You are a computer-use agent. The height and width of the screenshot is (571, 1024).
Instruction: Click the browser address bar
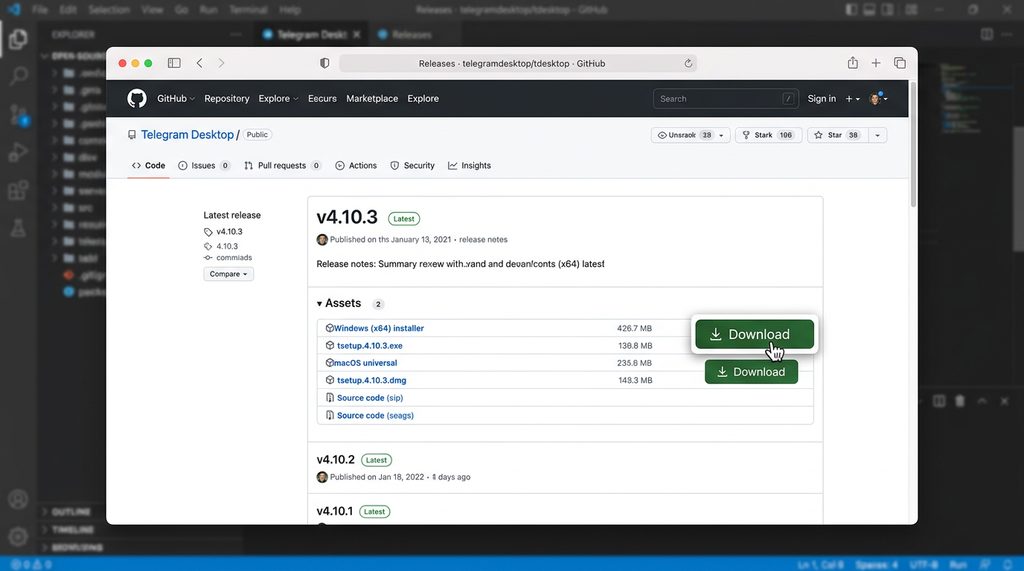click(x=518, y=63)
